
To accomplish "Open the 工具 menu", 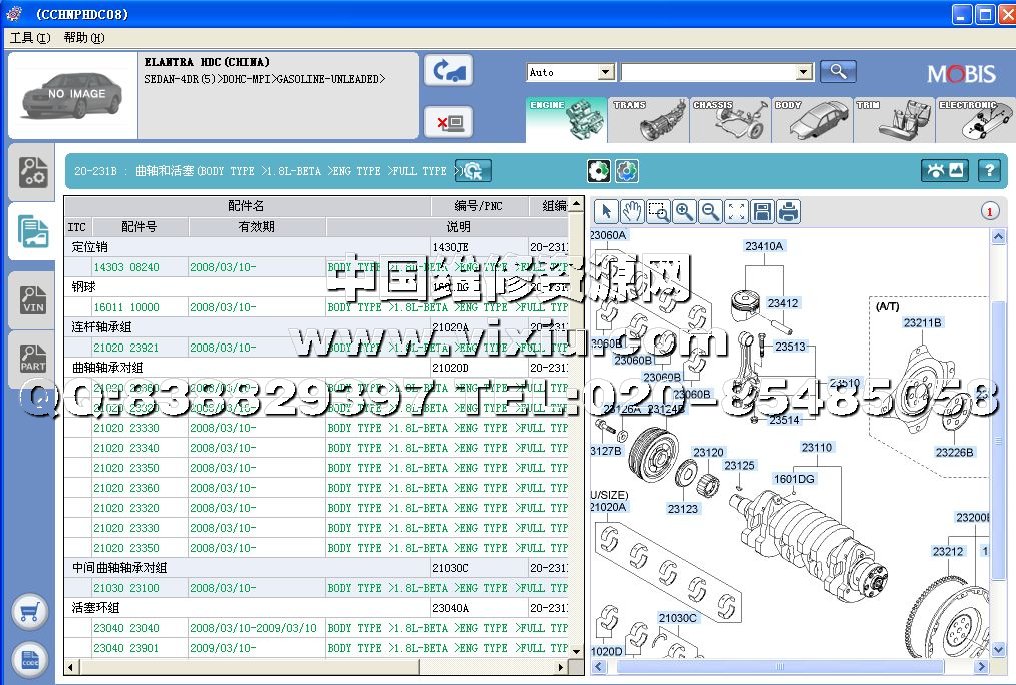I will [29, 38].
